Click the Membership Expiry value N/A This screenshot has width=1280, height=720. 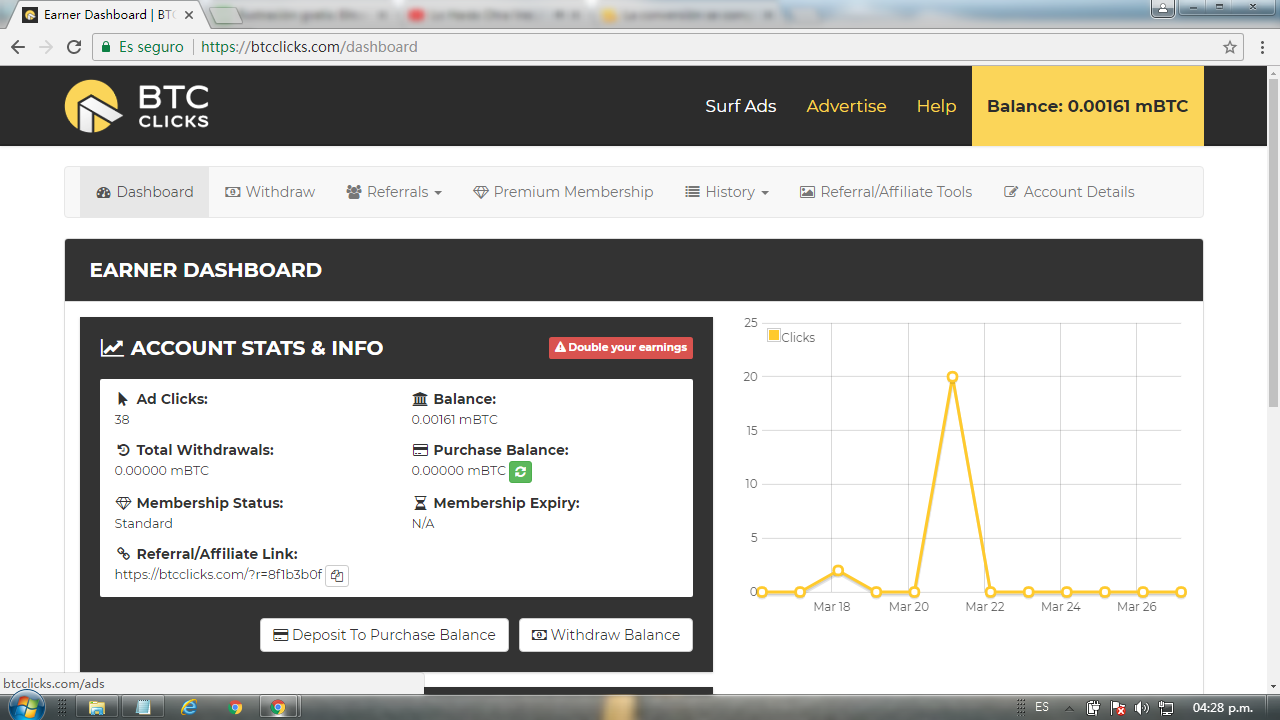coord(423,524)
